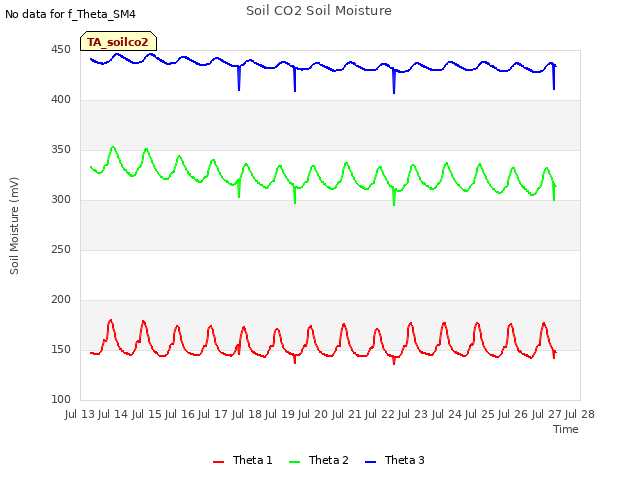640x480 pixels.
Task: Click the 100 y-axis tick label
Action: pyautogui.click(x=61, y=400)
